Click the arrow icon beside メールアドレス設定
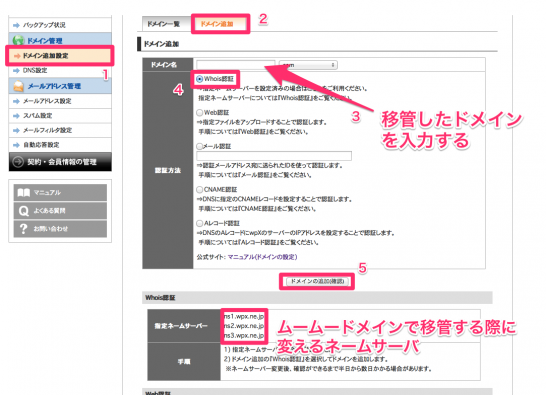 pos(16,101)
